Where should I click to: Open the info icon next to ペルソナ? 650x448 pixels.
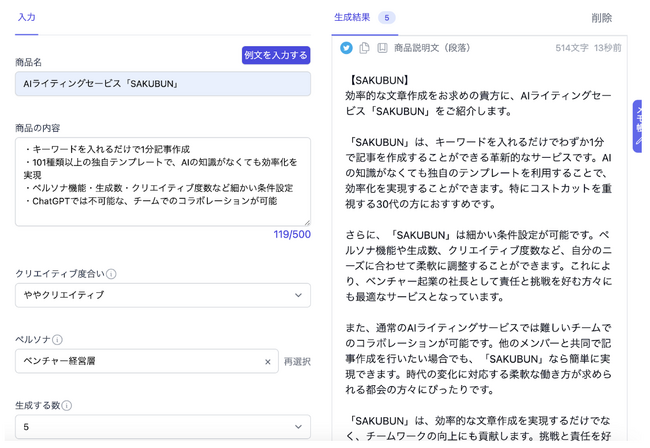(57, 340)
